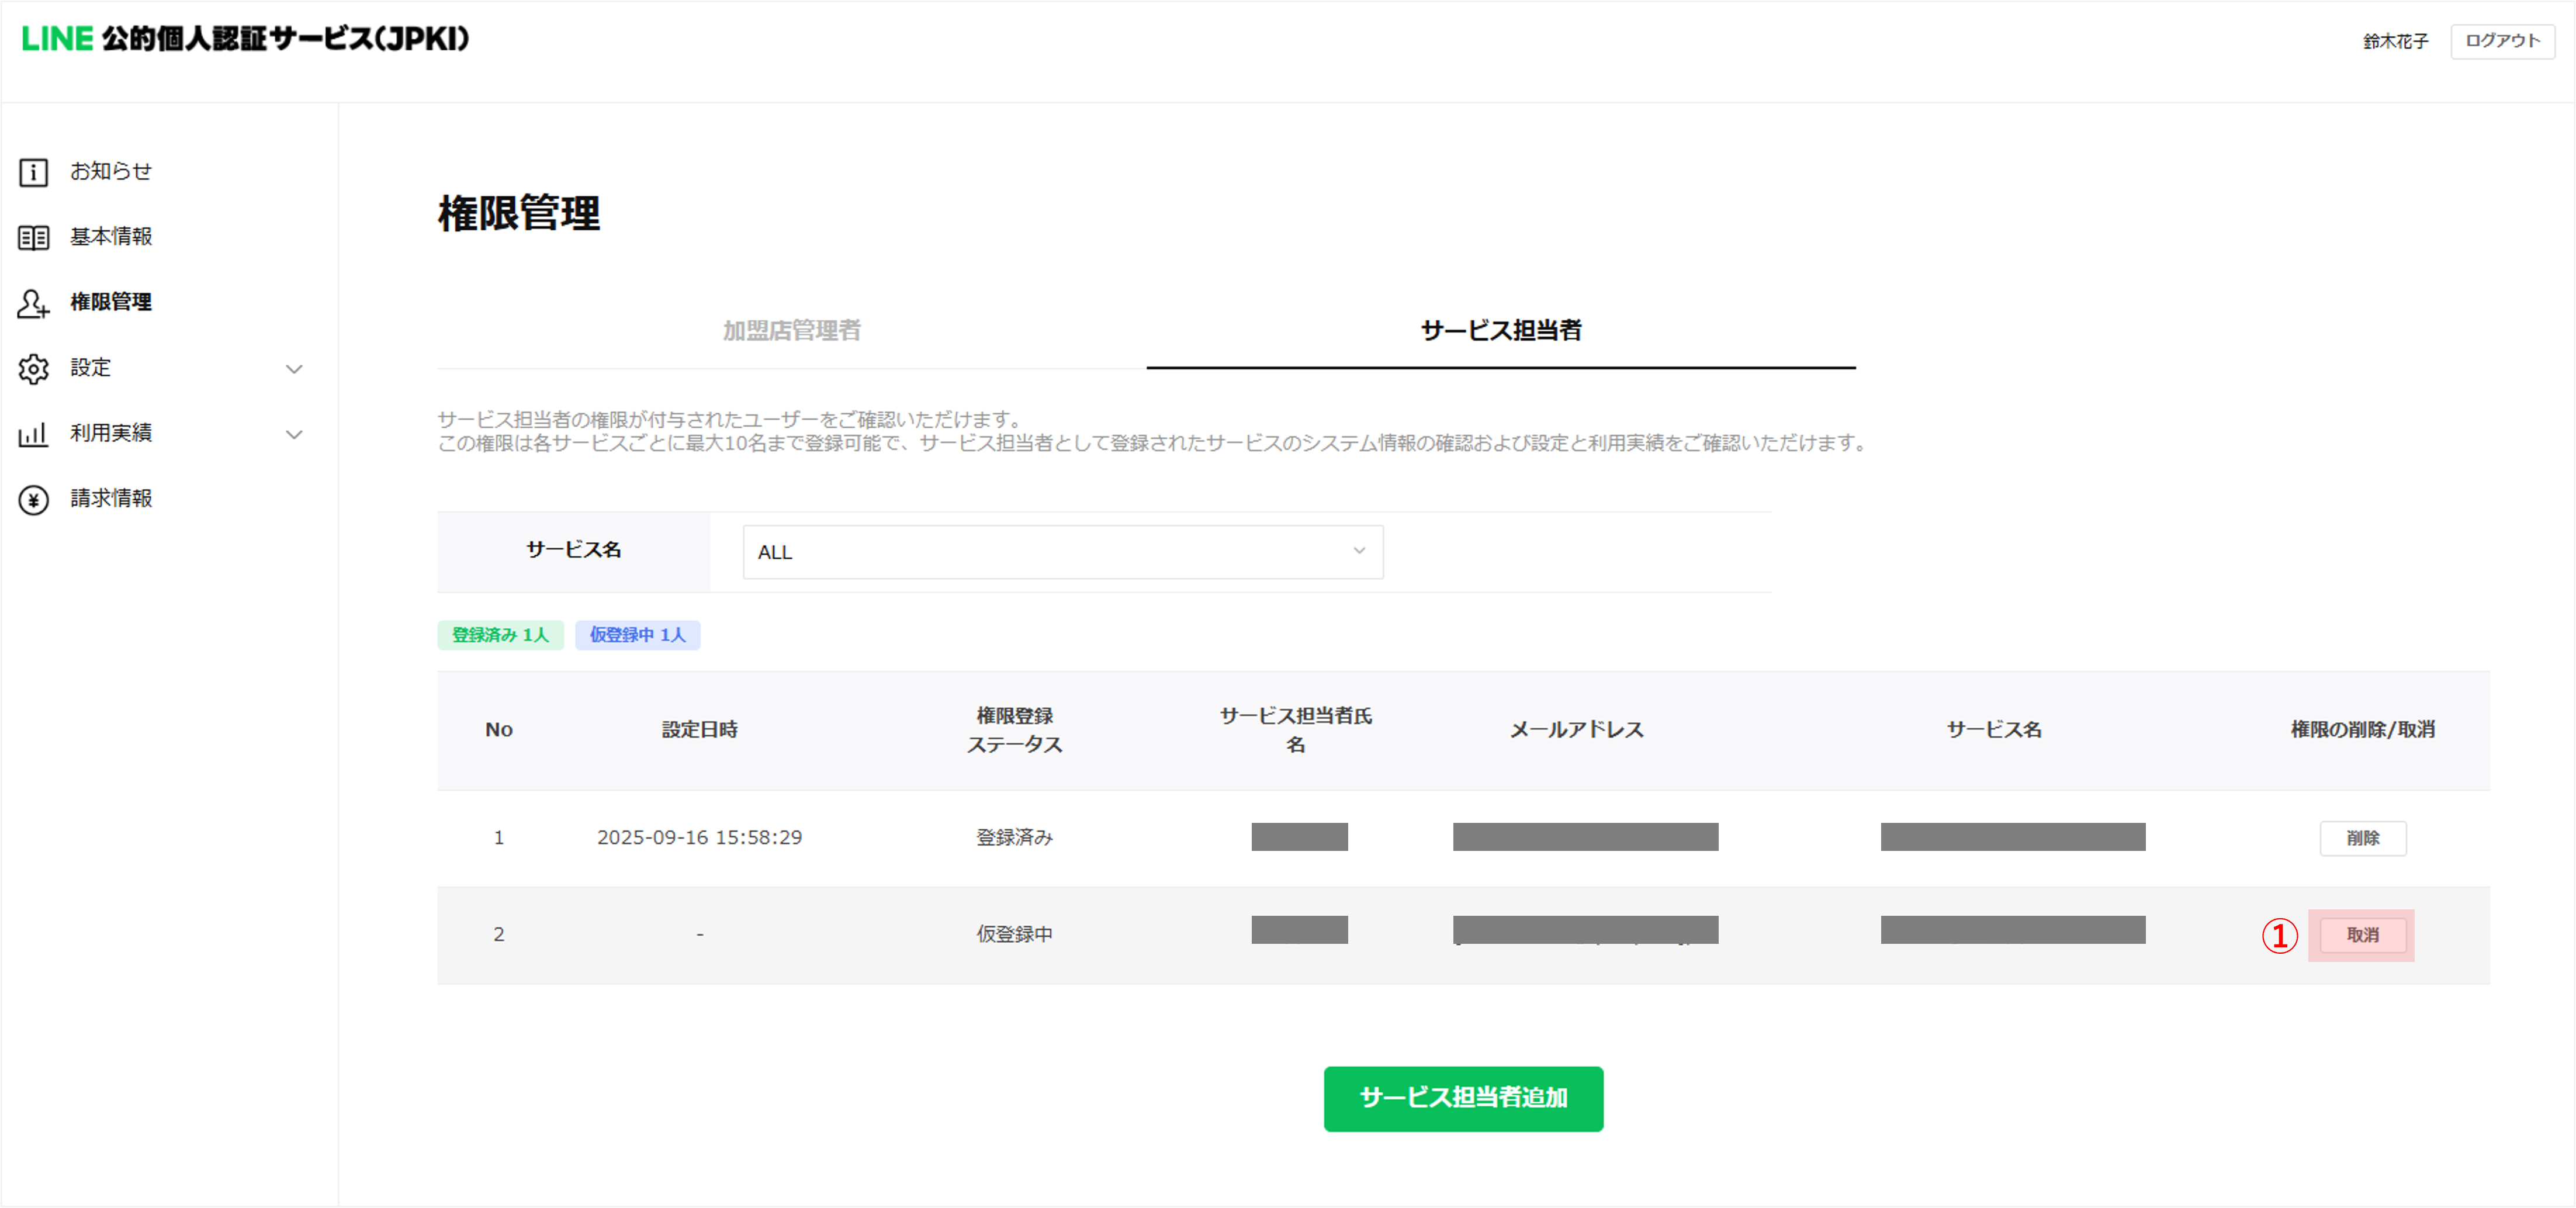Click the LINE 公的個人認証サービス logo
2576x1208 pixels.
tap(245, 39)
